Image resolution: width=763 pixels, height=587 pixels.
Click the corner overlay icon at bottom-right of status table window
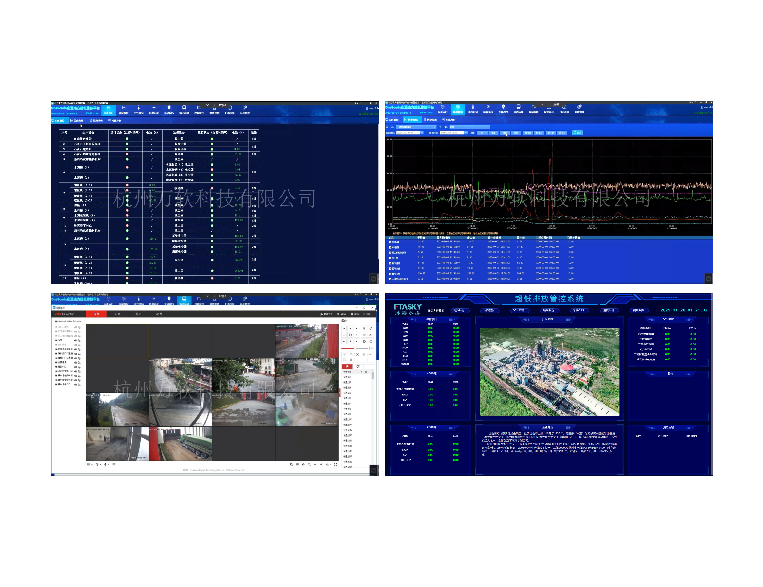pos(374,278)
